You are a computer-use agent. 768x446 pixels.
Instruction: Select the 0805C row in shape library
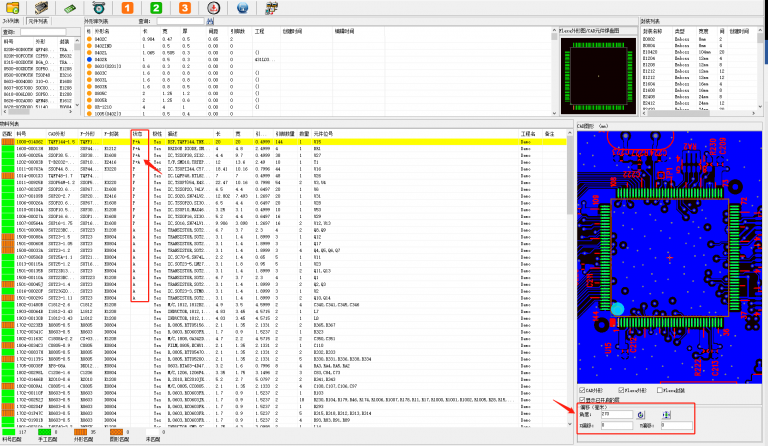coord(318,93)
